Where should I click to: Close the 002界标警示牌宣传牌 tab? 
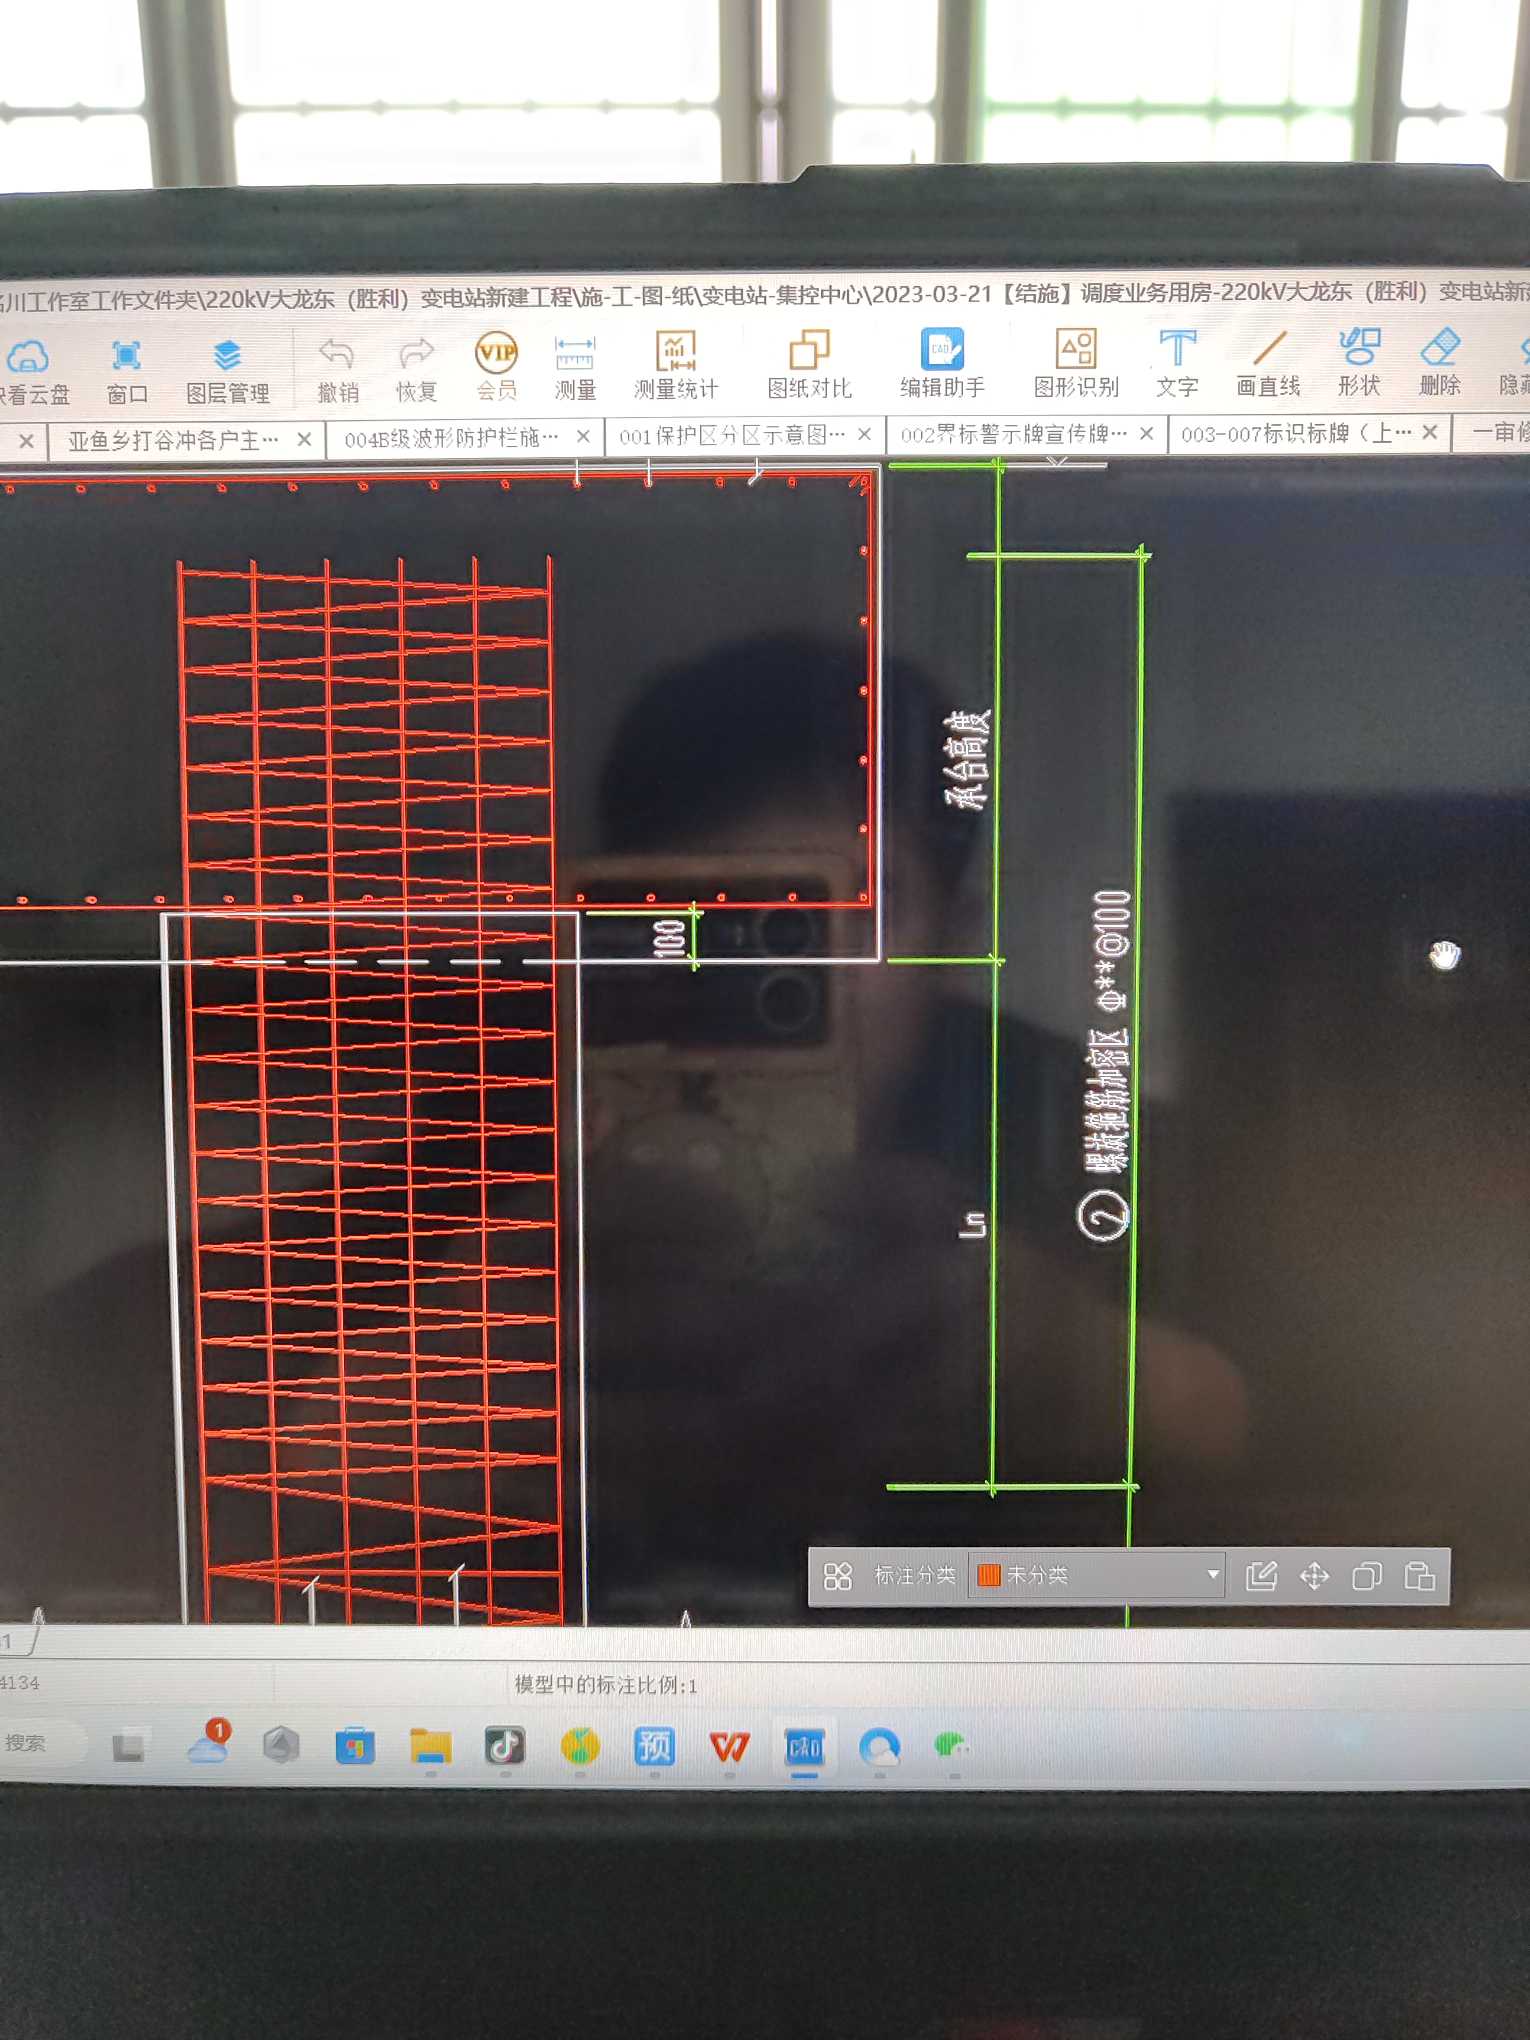click(x=1147, y=434)
